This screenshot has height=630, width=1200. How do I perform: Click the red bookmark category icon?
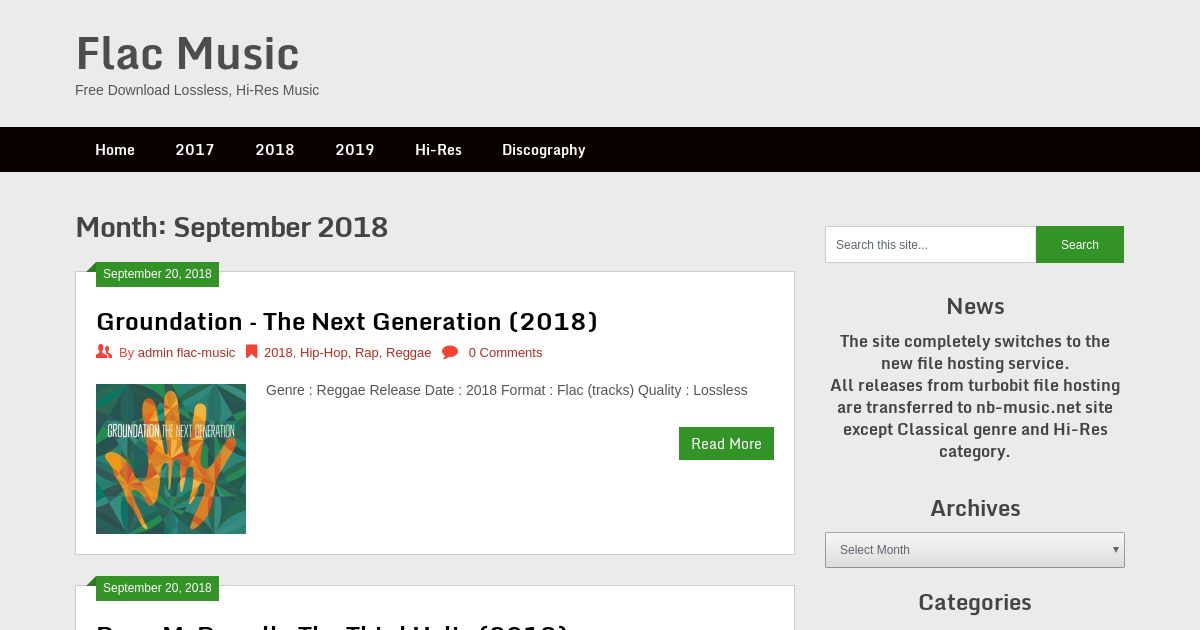[252, 352]
